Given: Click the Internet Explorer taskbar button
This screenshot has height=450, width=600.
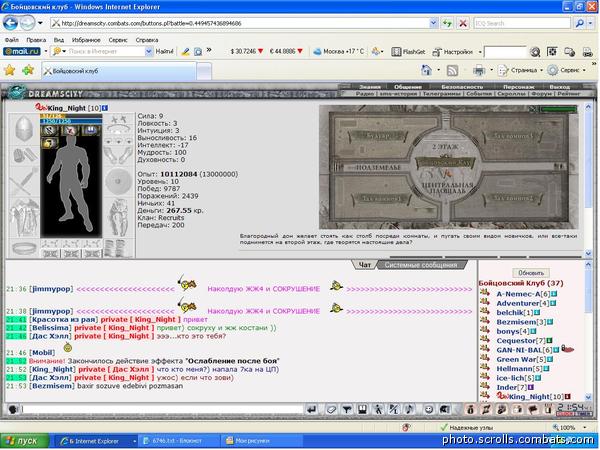Looking at the screenshot, I should click(x=96, y=441).
